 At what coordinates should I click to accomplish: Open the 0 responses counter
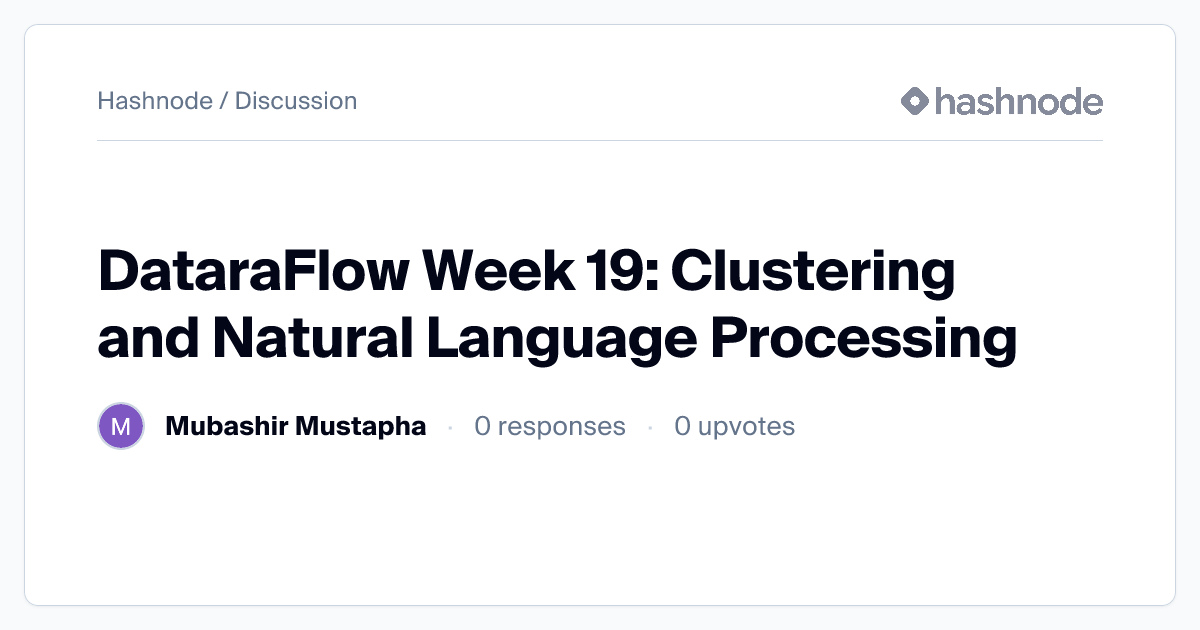(x=550, y=425)
